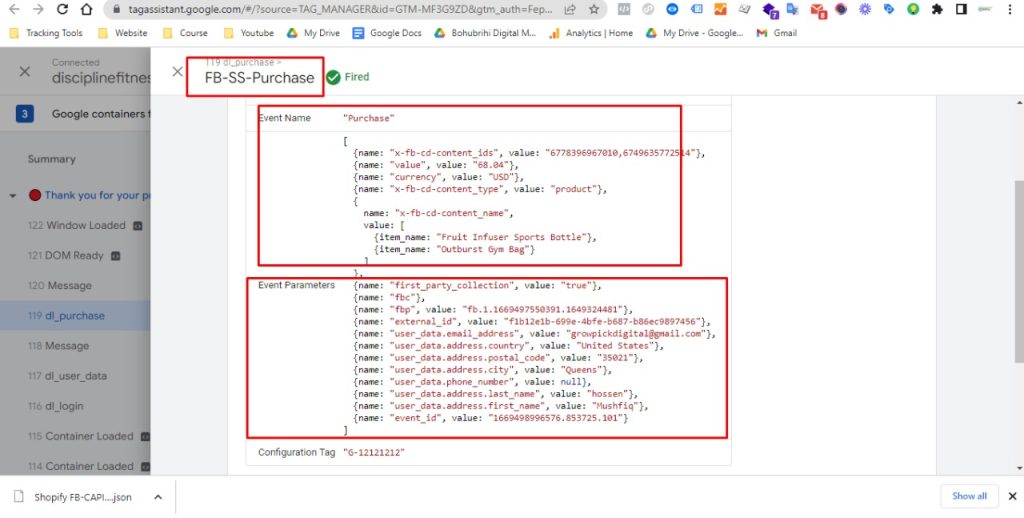Click Show all downloads button

coord(969,496)
